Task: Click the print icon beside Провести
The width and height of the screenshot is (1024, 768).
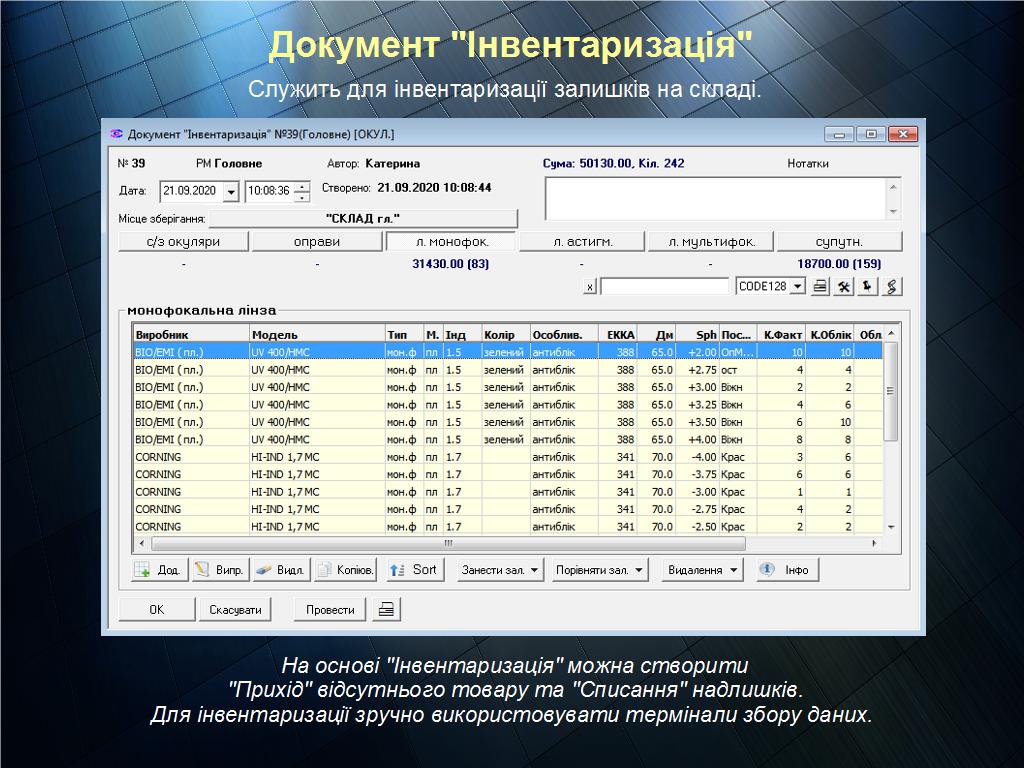Action: tap(386, 610)
